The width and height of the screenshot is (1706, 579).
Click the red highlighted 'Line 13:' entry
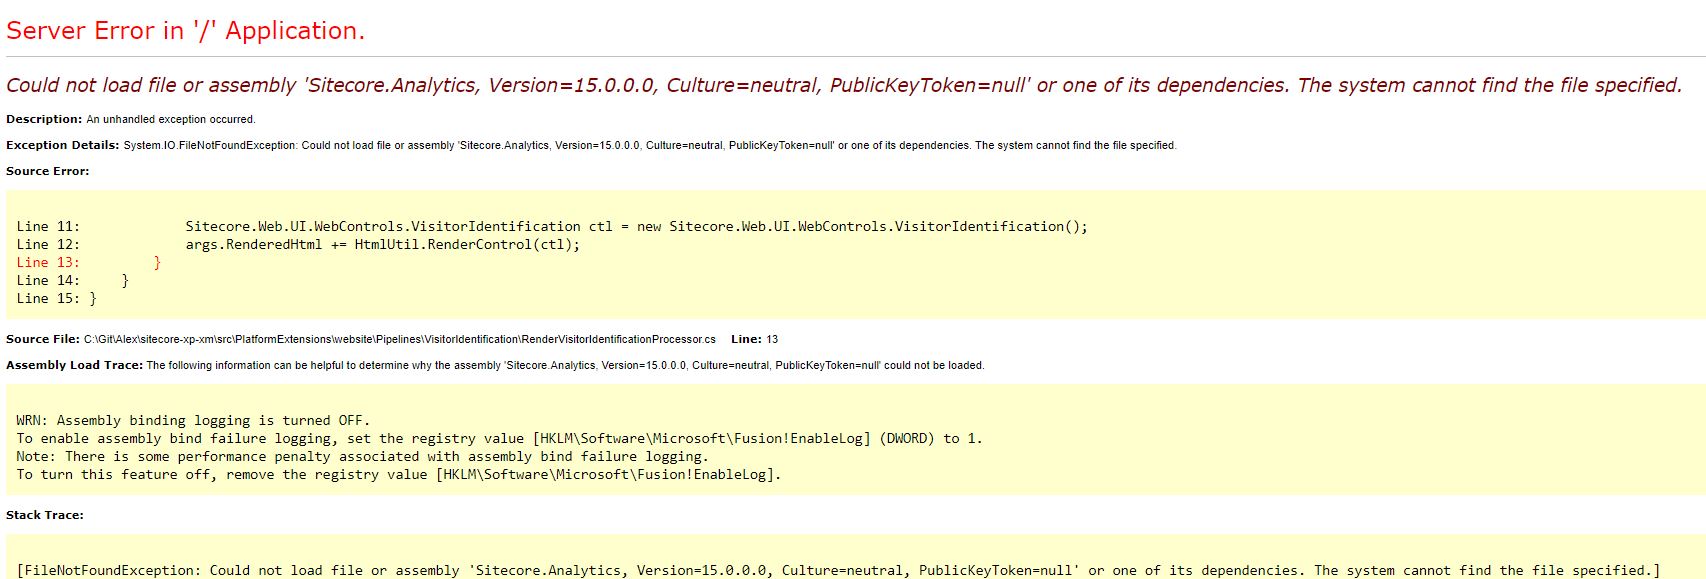[x=48, y=262]
